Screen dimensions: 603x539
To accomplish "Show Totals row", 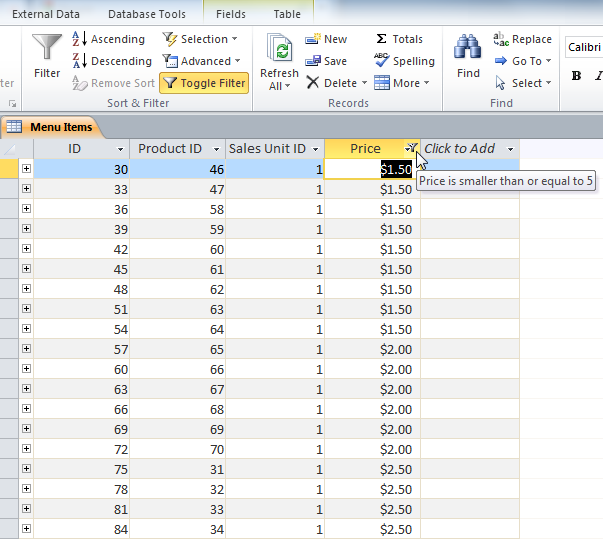I will click(x=399, y=39).
